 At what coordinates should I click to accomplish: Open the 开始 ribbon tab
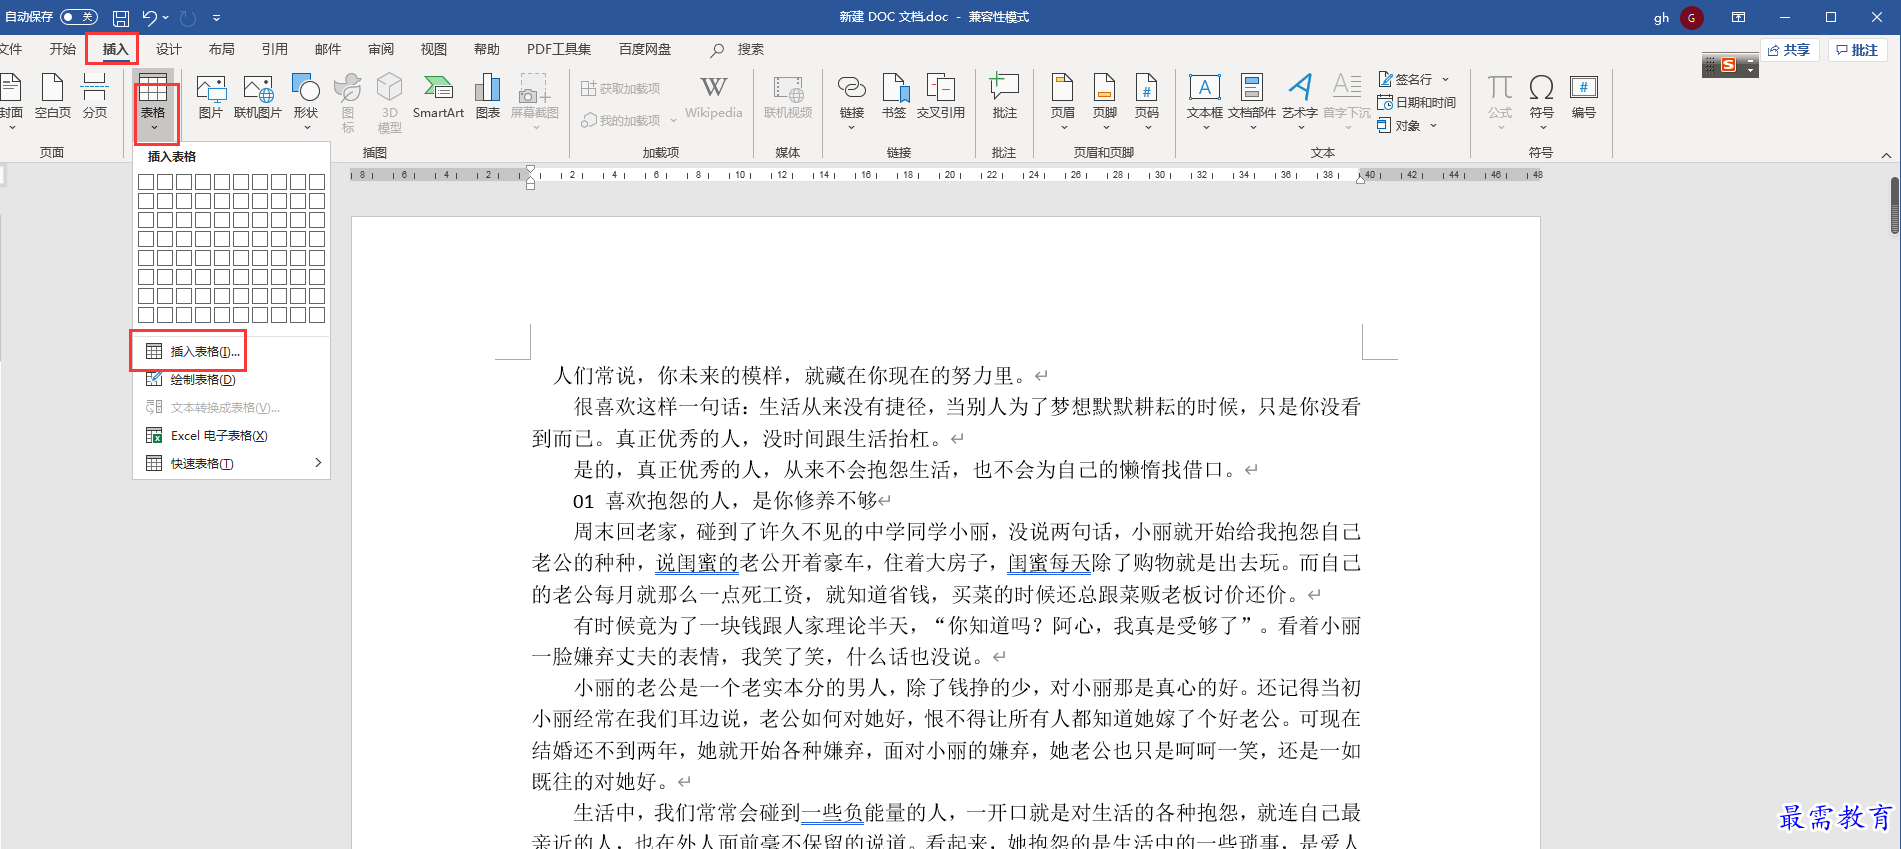(63, 49)
